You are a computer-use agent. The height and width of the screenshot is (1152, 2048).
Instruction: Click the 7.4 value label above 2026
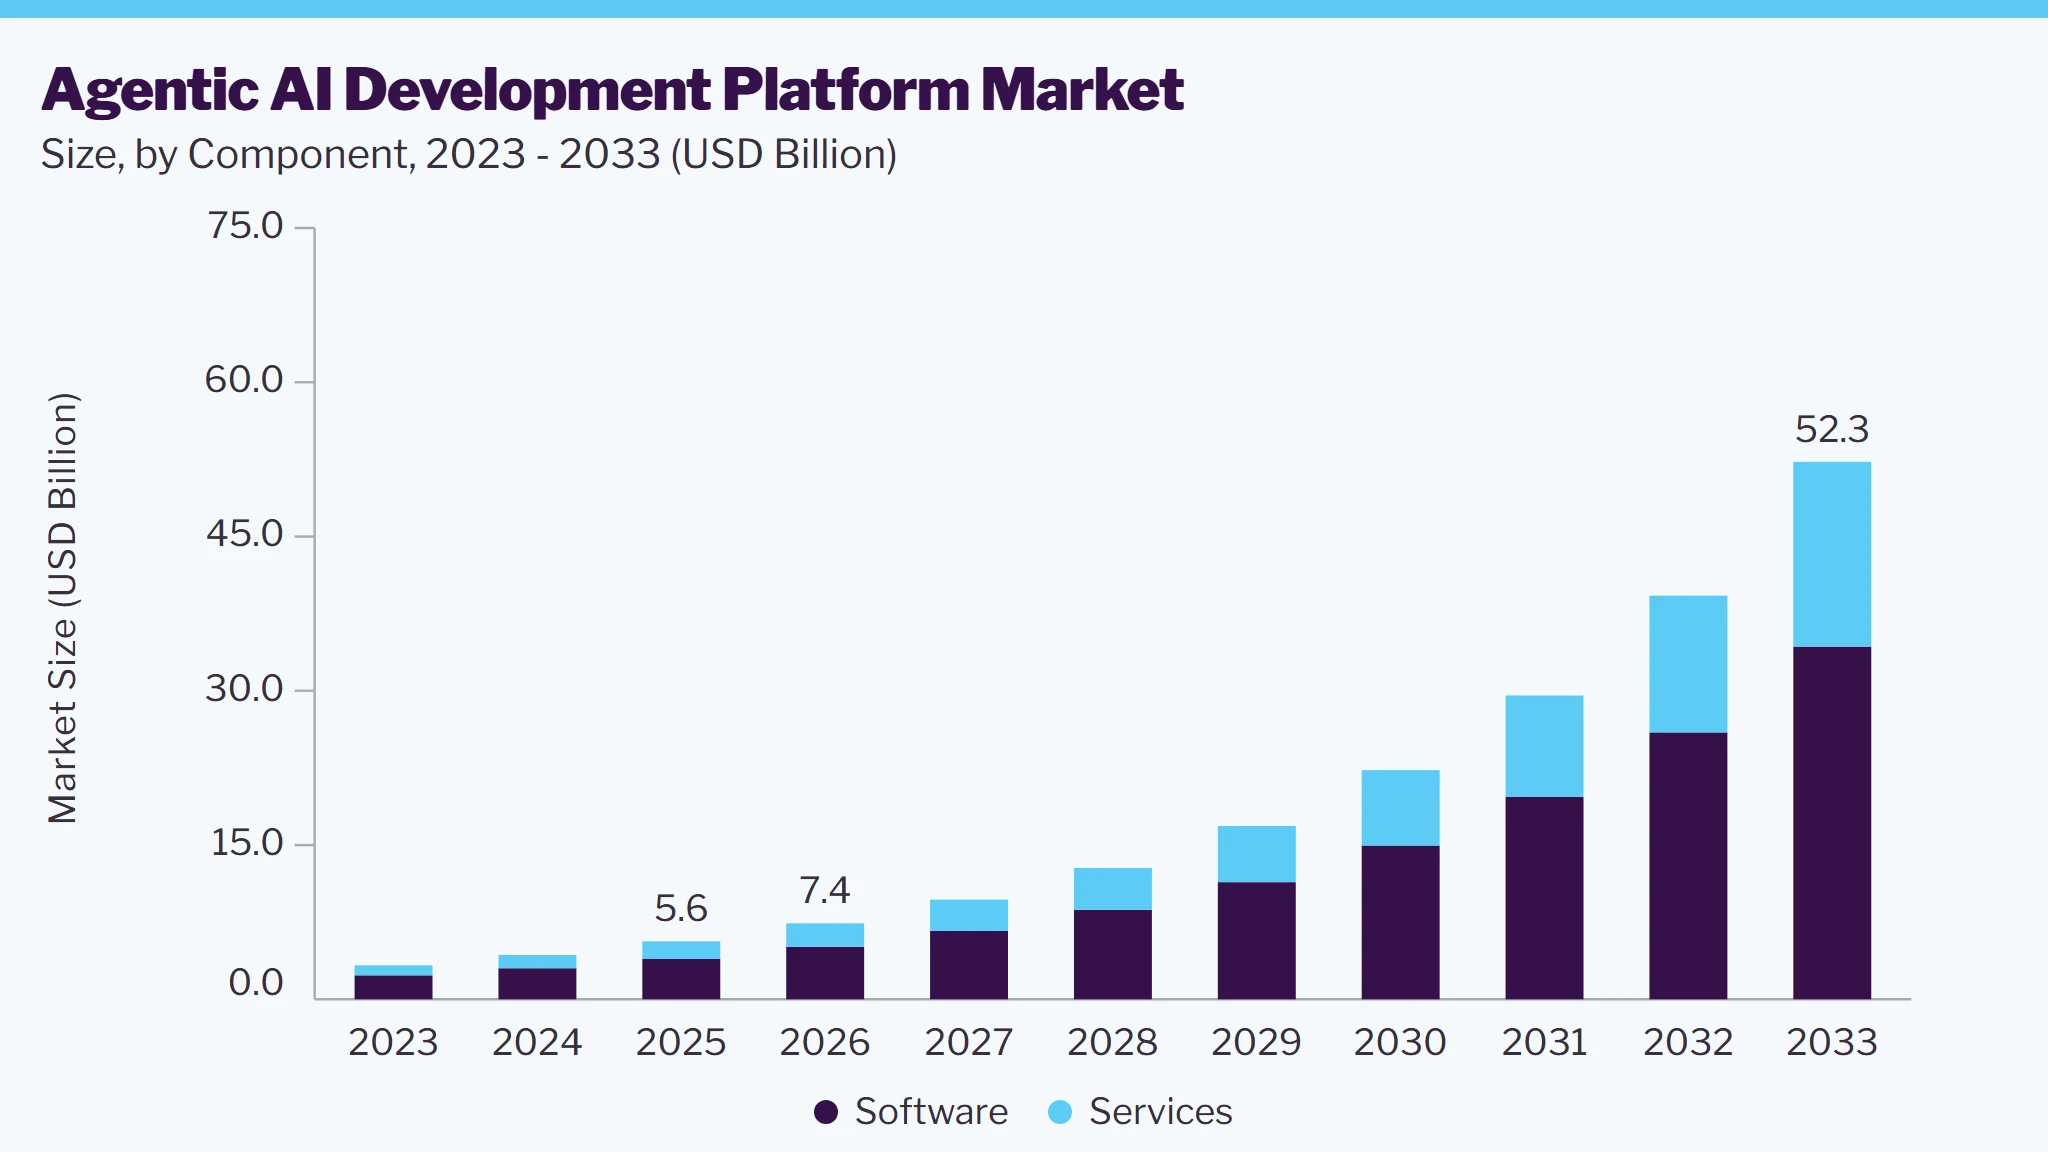(x=825, y=891)
